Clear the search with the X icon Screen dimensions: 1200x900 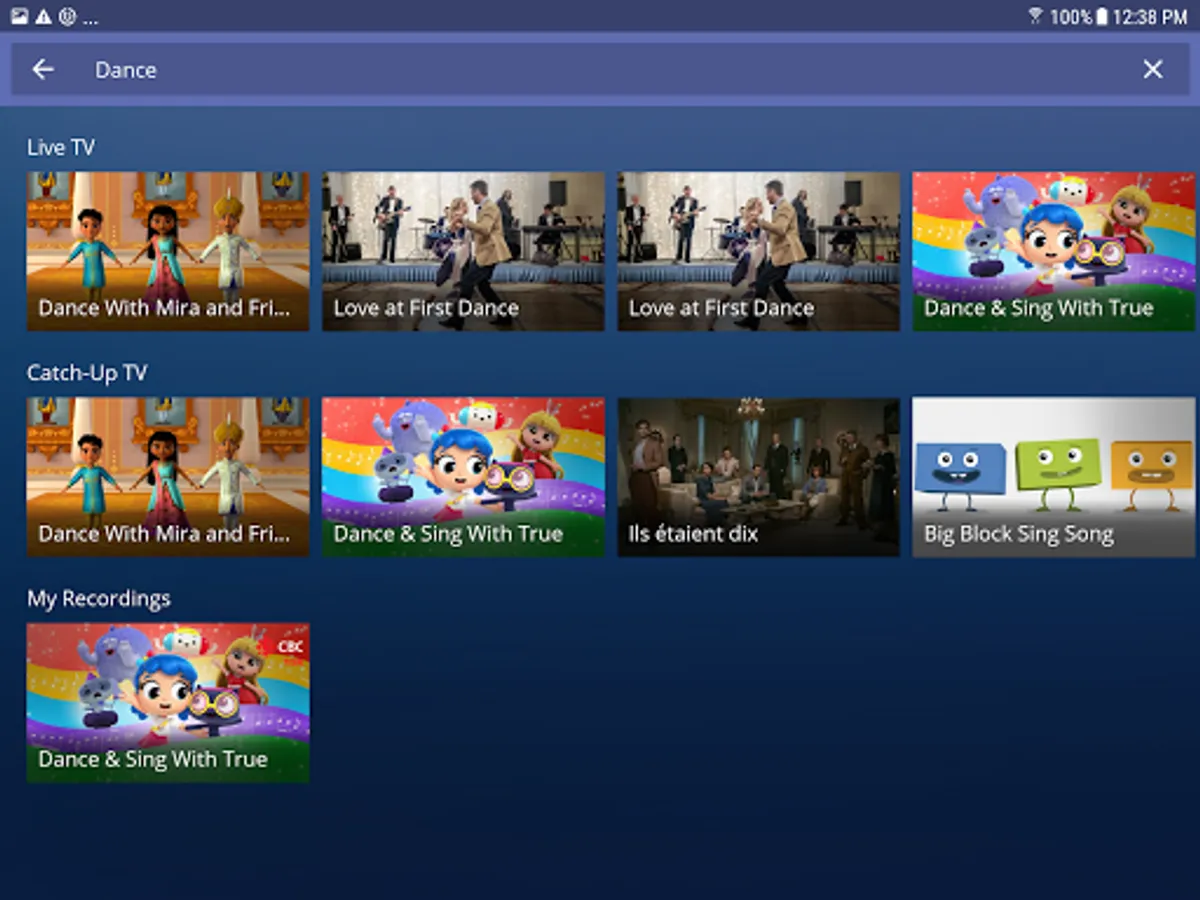tap(1153, 69)
